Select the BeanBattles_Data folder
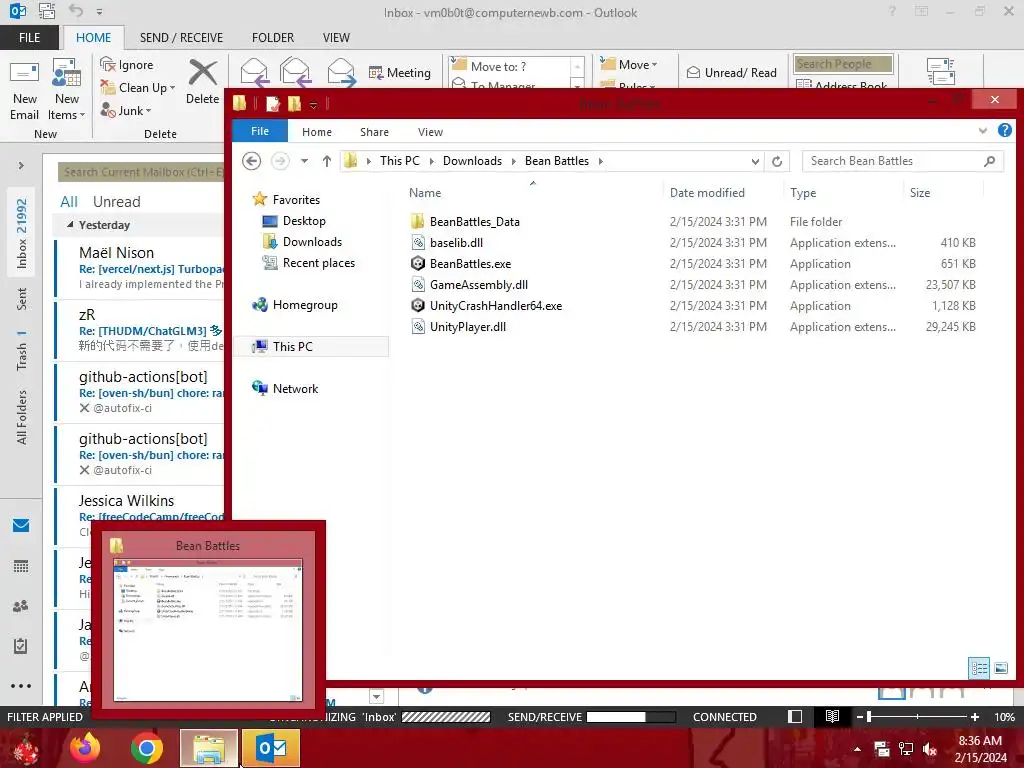1024x768 pixels. pos(475,221)
